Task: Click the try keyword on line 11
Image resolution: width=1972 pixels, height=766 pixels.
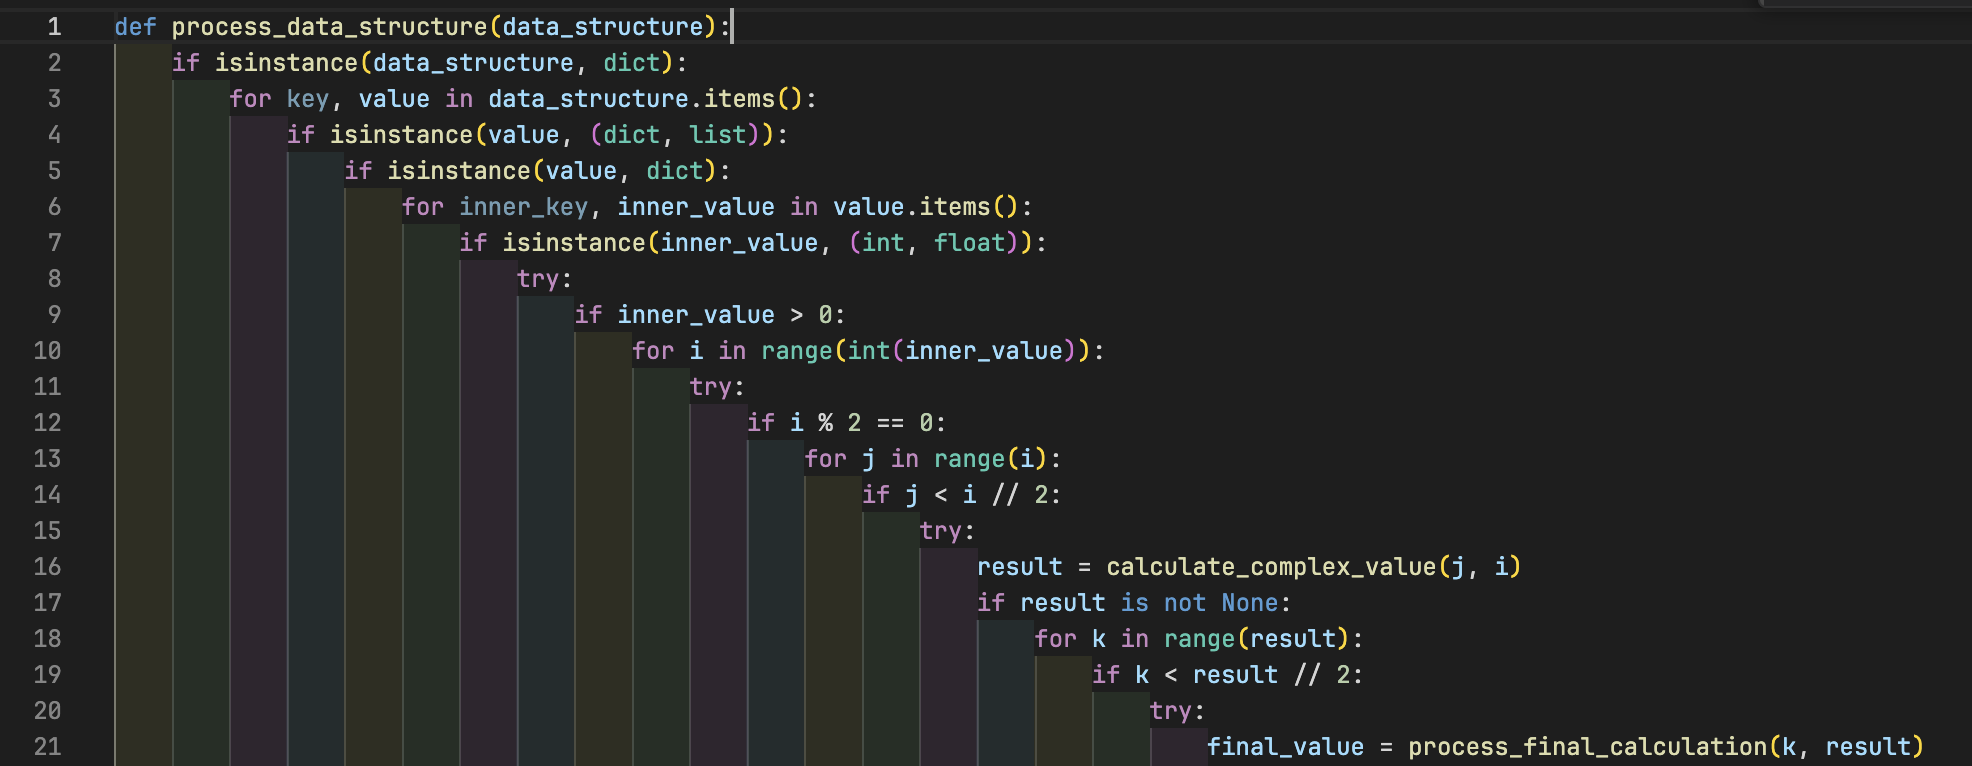Action: pyautogui.click(x=710, y=387)
